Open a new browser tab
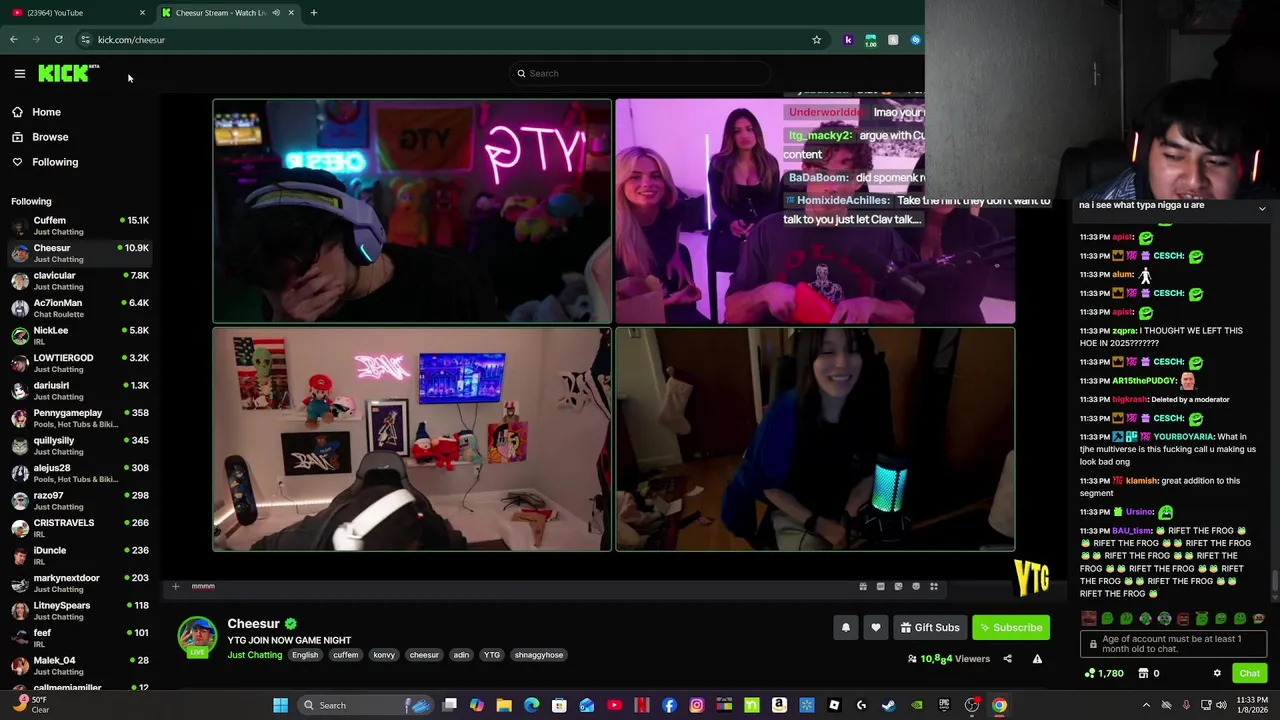This screenshot has width=1280, height=720. pyautogui.click(x=313, y=13)
